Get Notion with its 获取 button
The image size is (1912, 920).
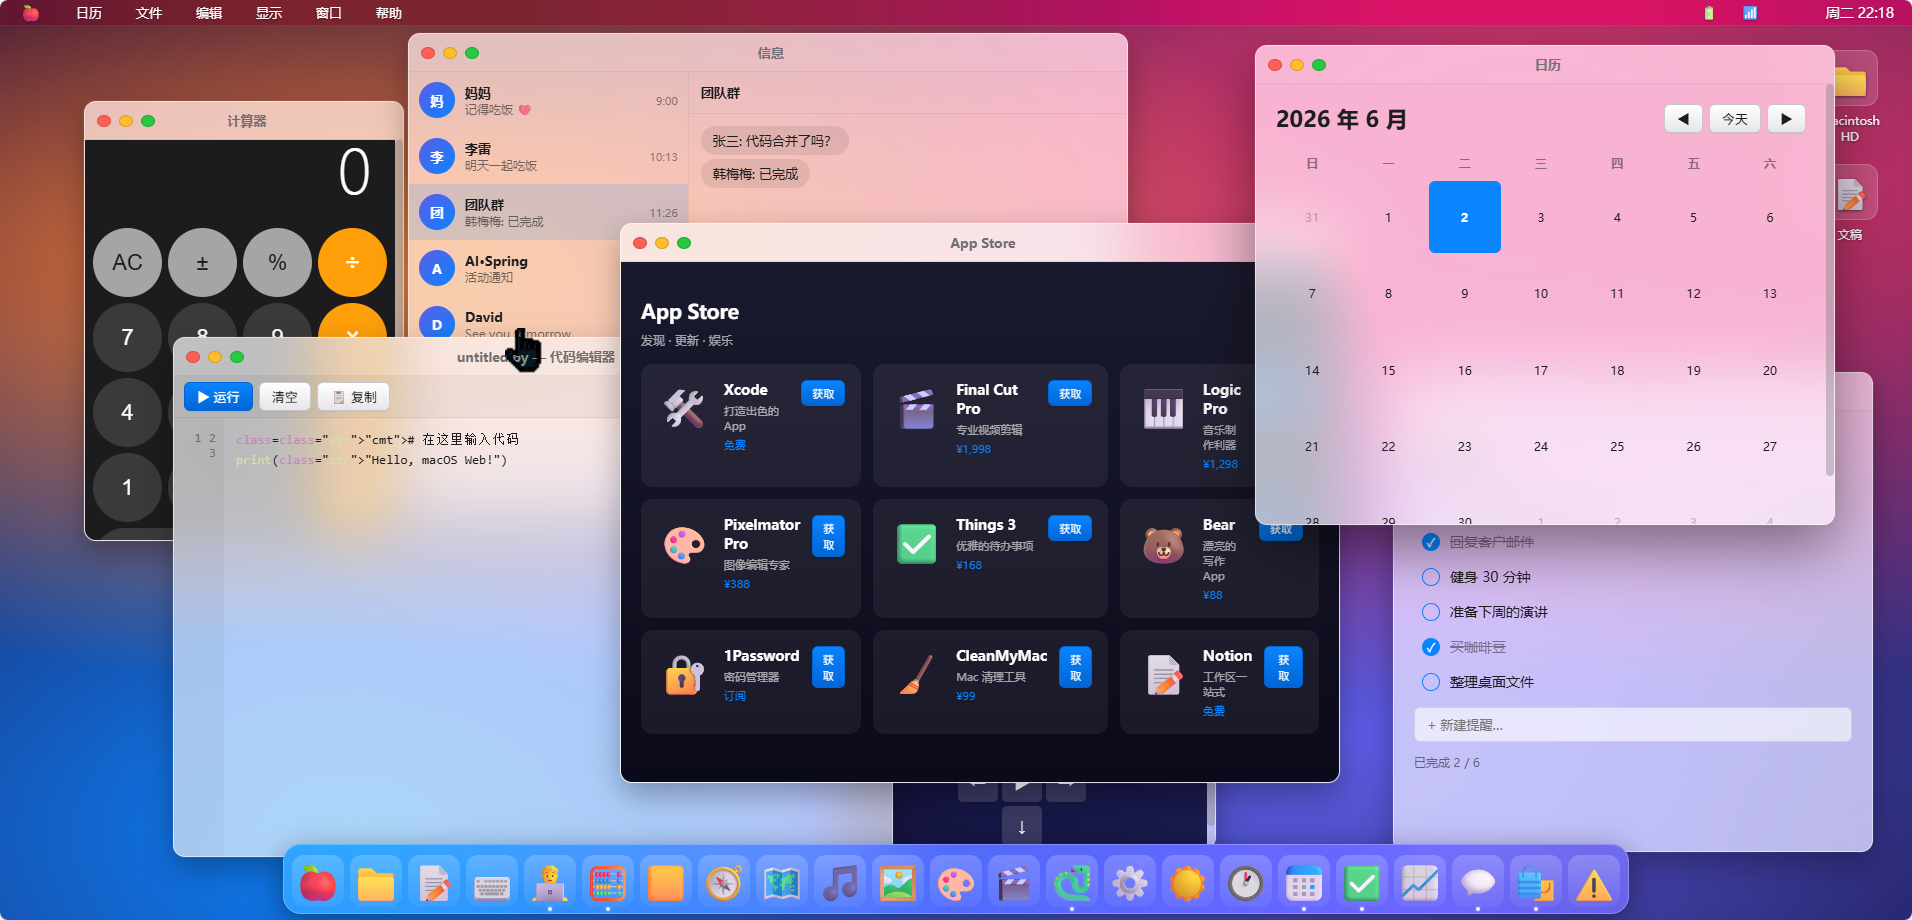[x=1284, y=668]
